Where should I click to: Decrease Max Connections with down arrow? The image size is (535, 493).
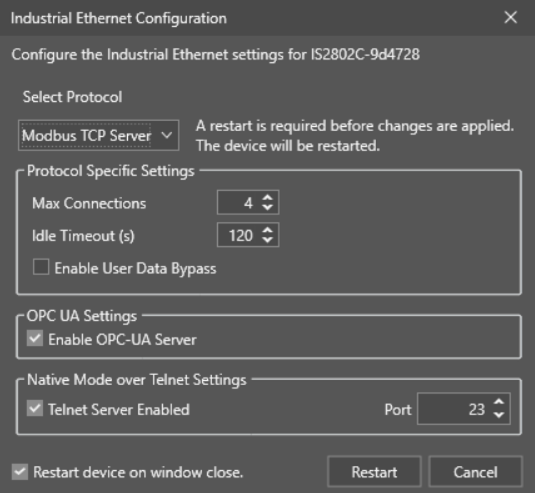click(268, 207)
